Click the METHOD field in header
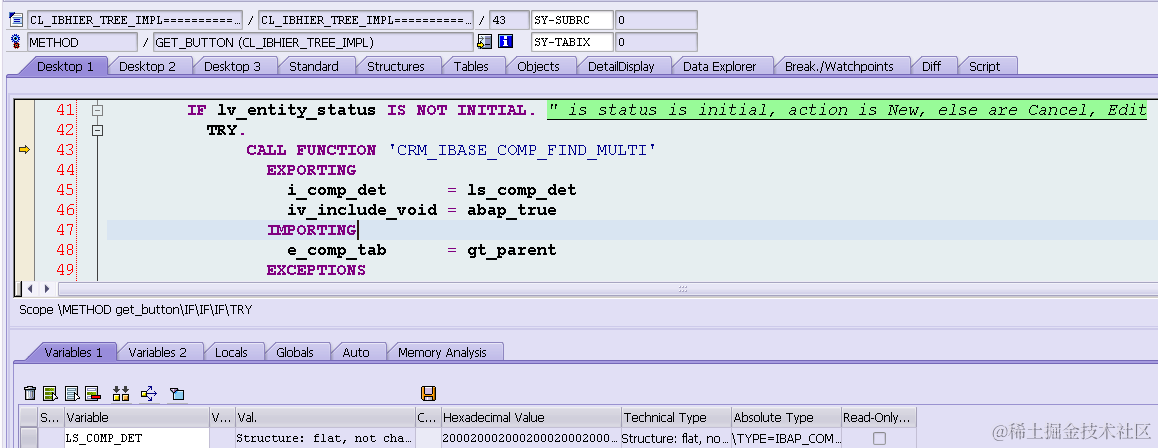 82,42
